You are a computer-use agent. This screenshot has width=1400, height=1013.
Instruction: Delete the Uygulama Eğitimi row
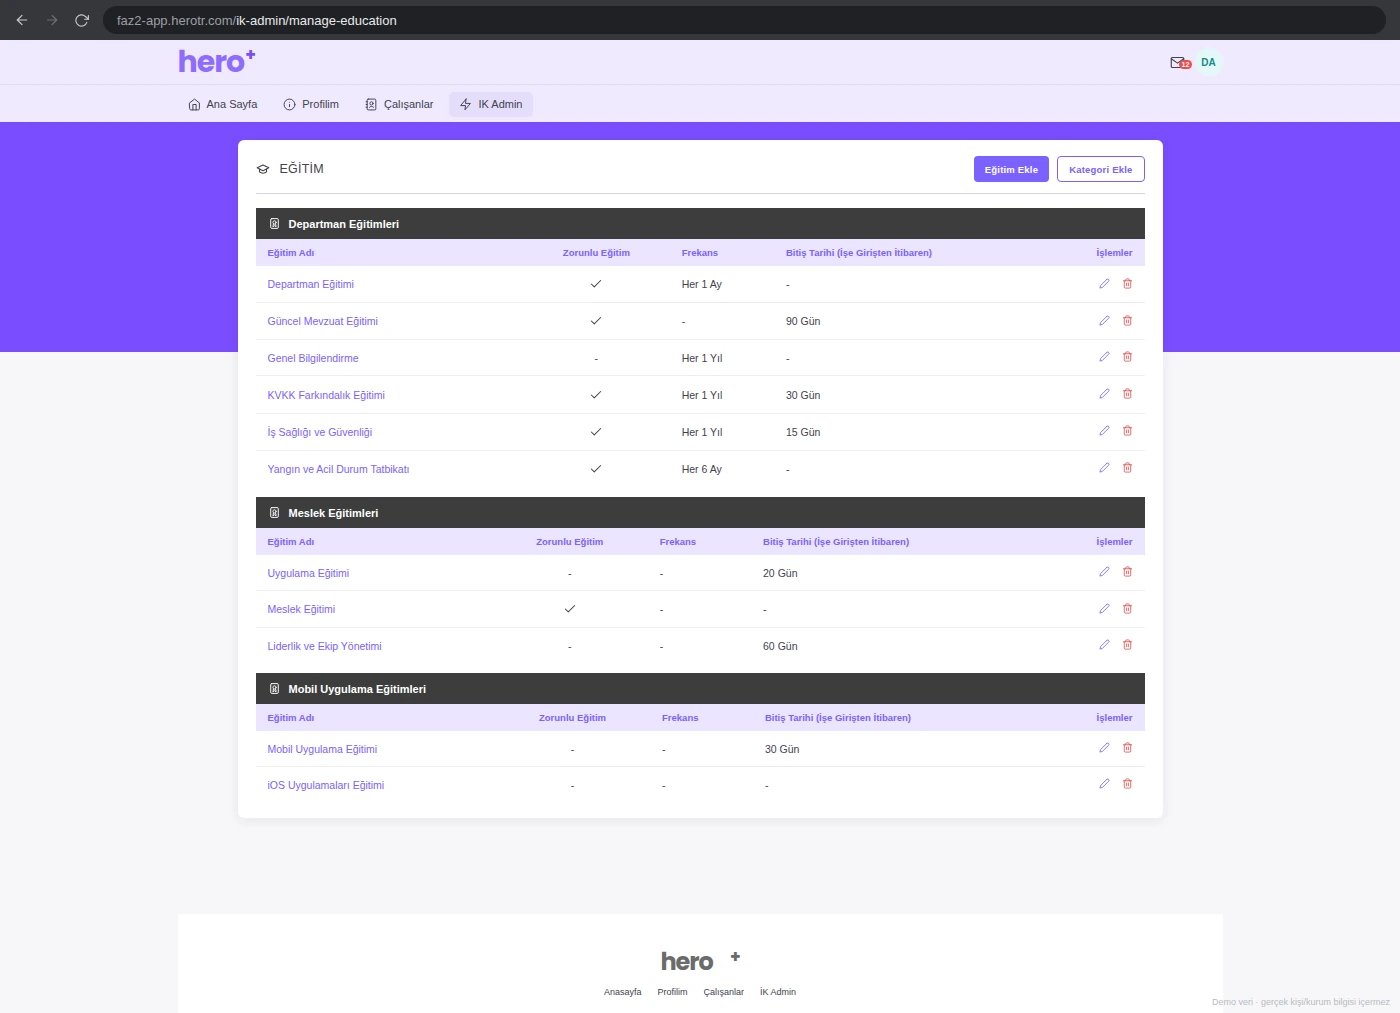(x=1127, y=572)
